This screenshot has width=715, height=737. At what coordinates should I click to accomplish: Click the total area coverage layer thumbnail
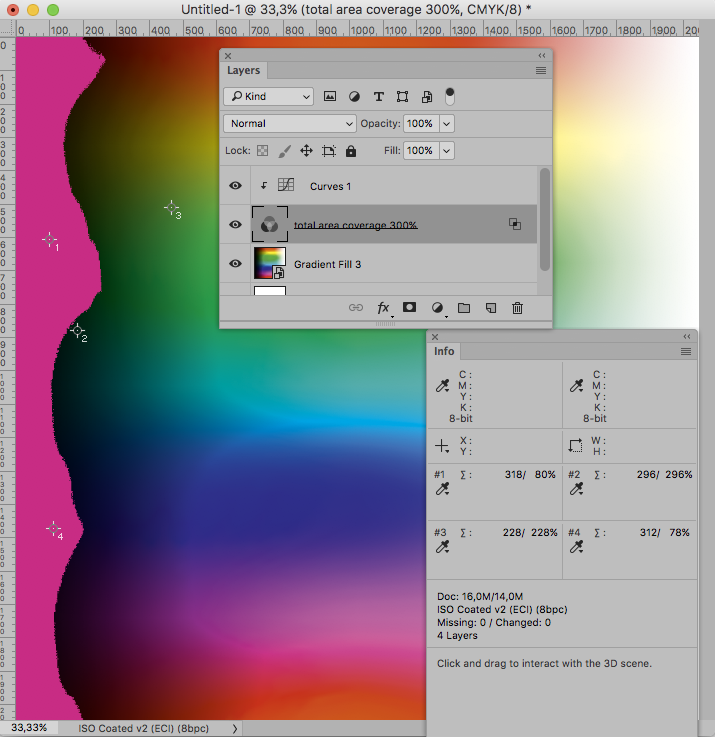click(269, 224)
